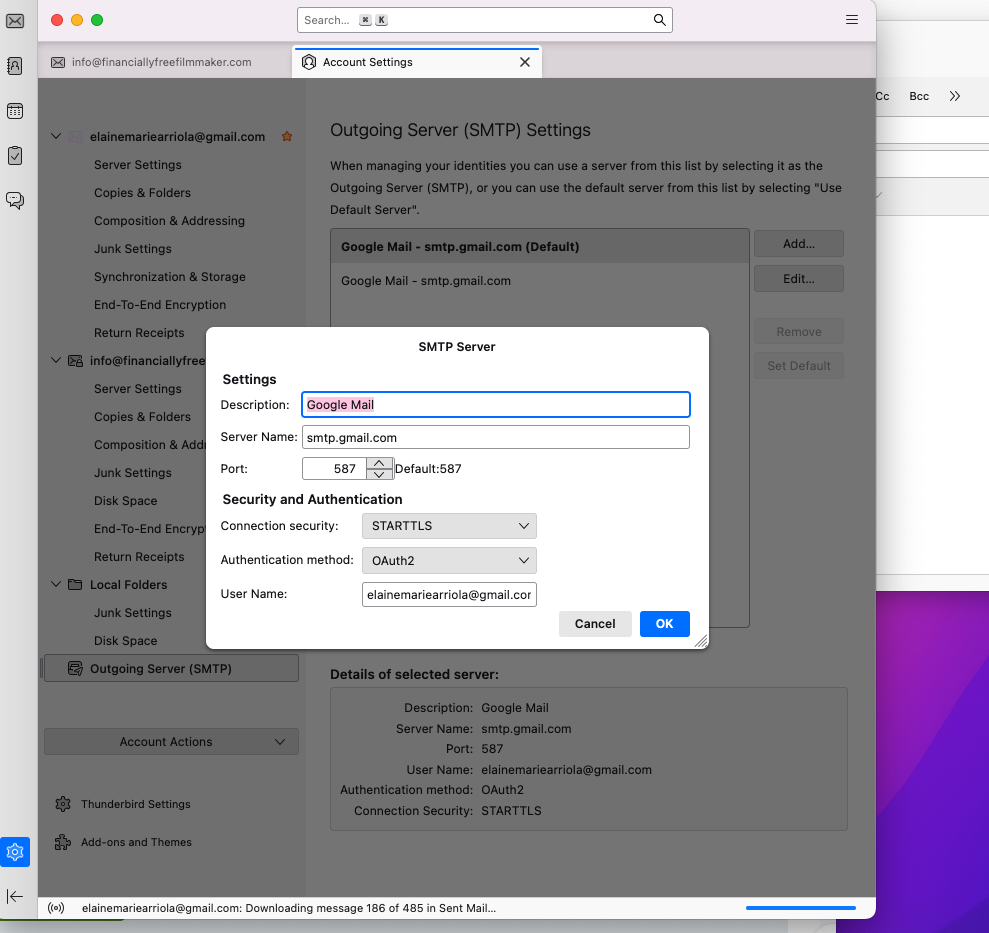The image size is (989, 933).
Task: Close the Account Settings tab
Action: point(524,62)
